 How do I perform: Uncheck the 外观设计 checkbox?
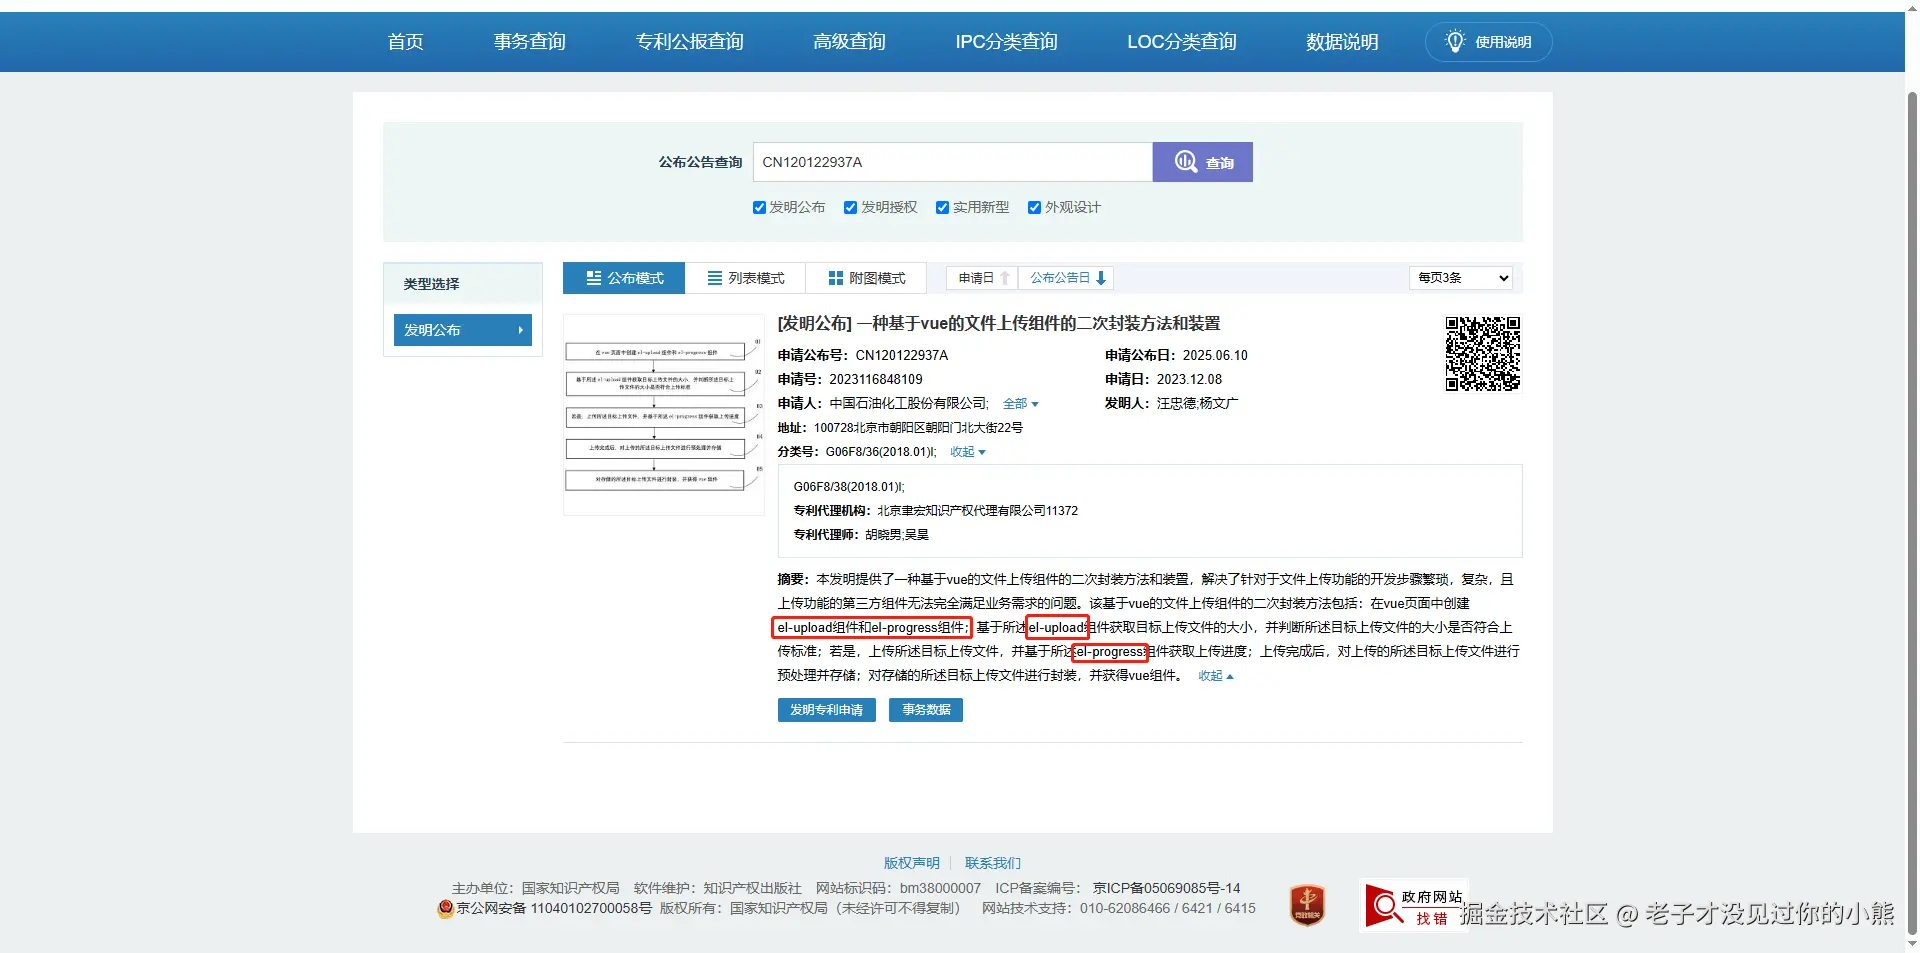tap(1034, 208)
